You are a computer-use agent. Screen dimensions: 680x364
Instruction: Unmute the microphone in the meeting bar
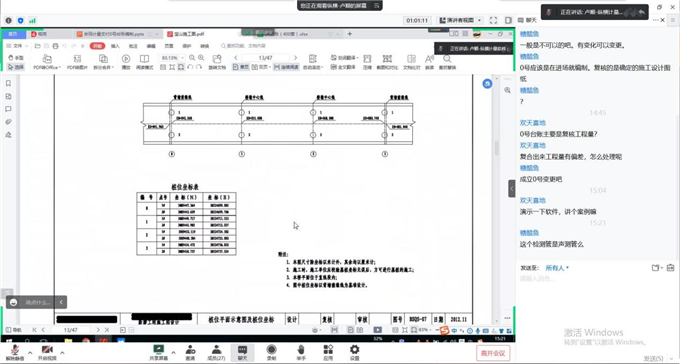coord(14,352)
